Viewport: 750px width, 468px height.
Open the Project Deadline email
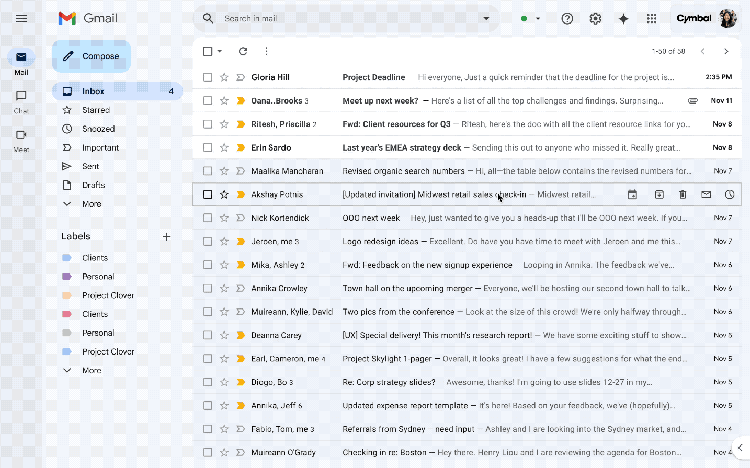coord(467,77)
